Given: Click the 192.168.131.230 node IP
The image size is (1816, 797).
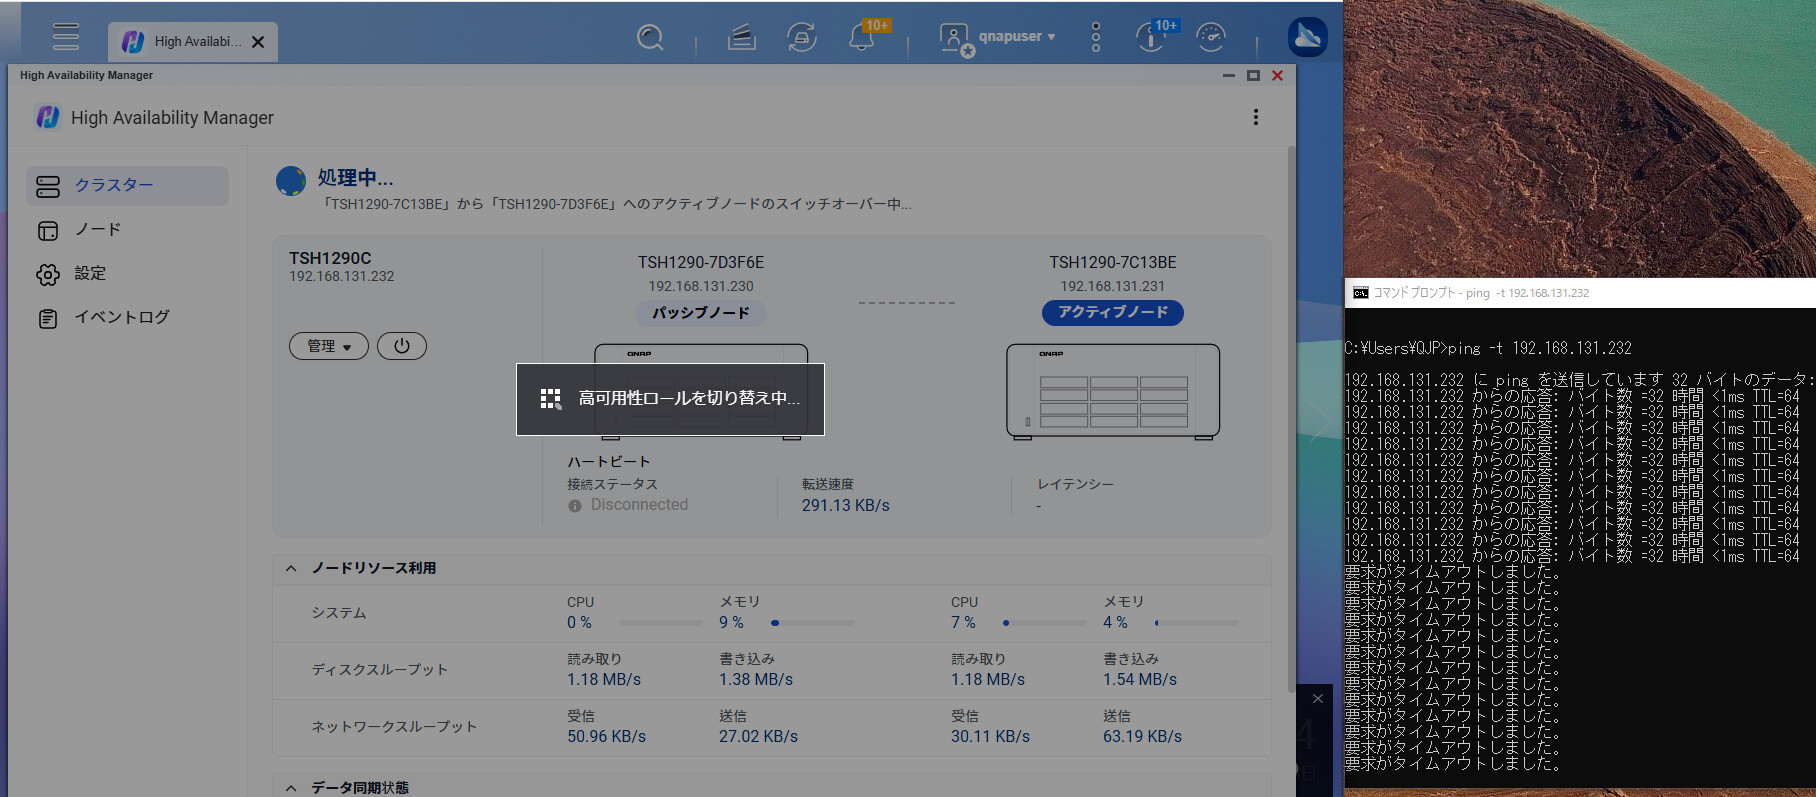Looking at the screenshot, I should pos(701,286).
